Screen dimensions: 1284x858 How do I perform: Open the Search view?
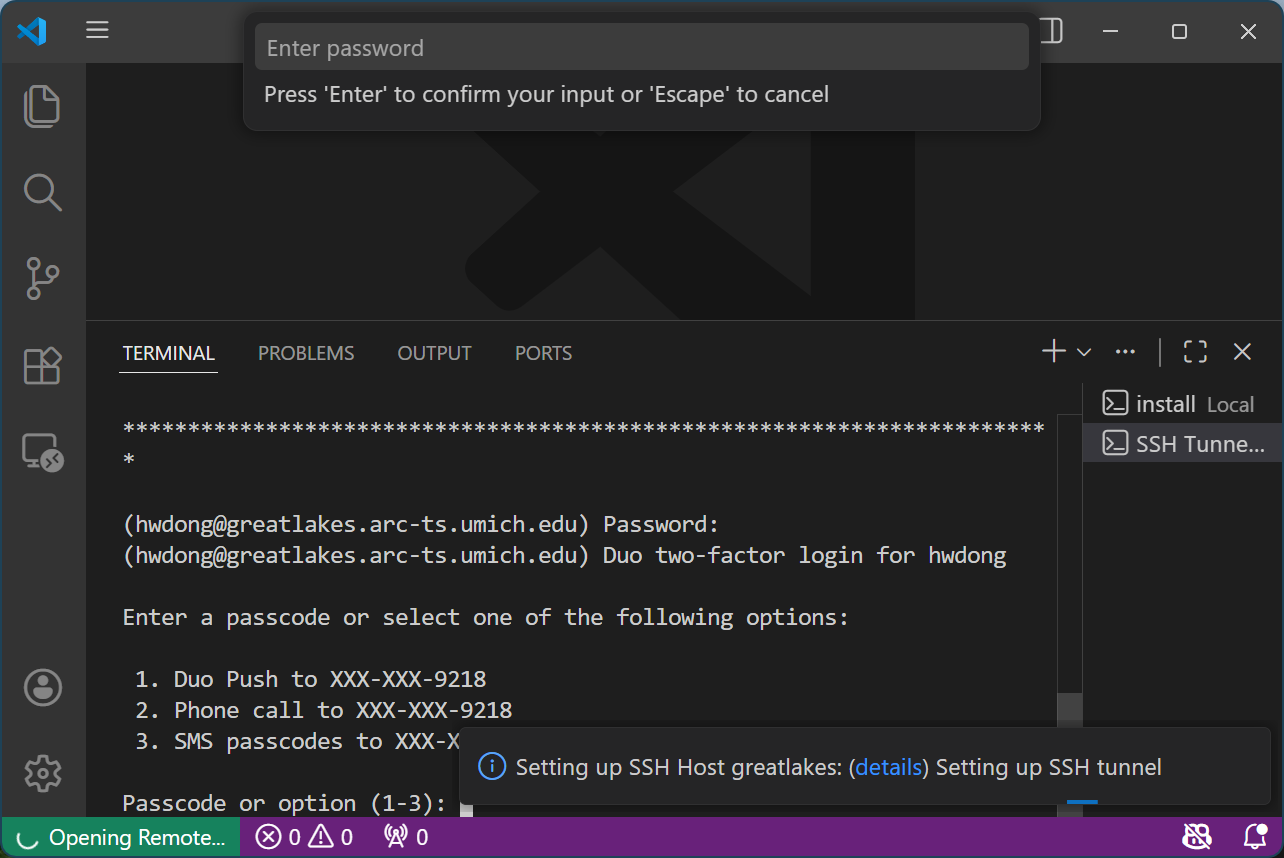[42, 192]
